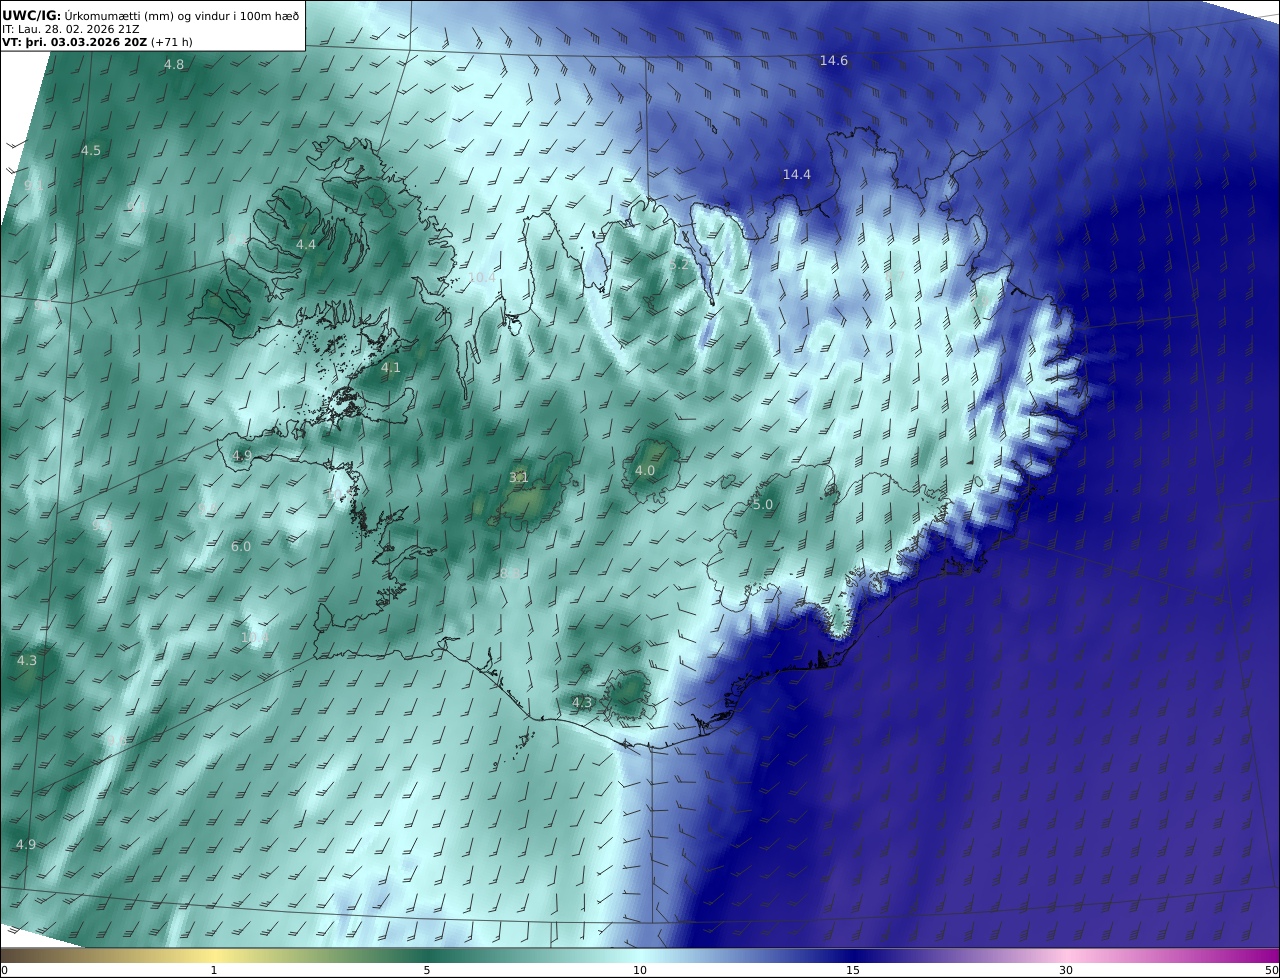Click the precipitation colour scale bar
1280x978 pixels.
point(640,955)
